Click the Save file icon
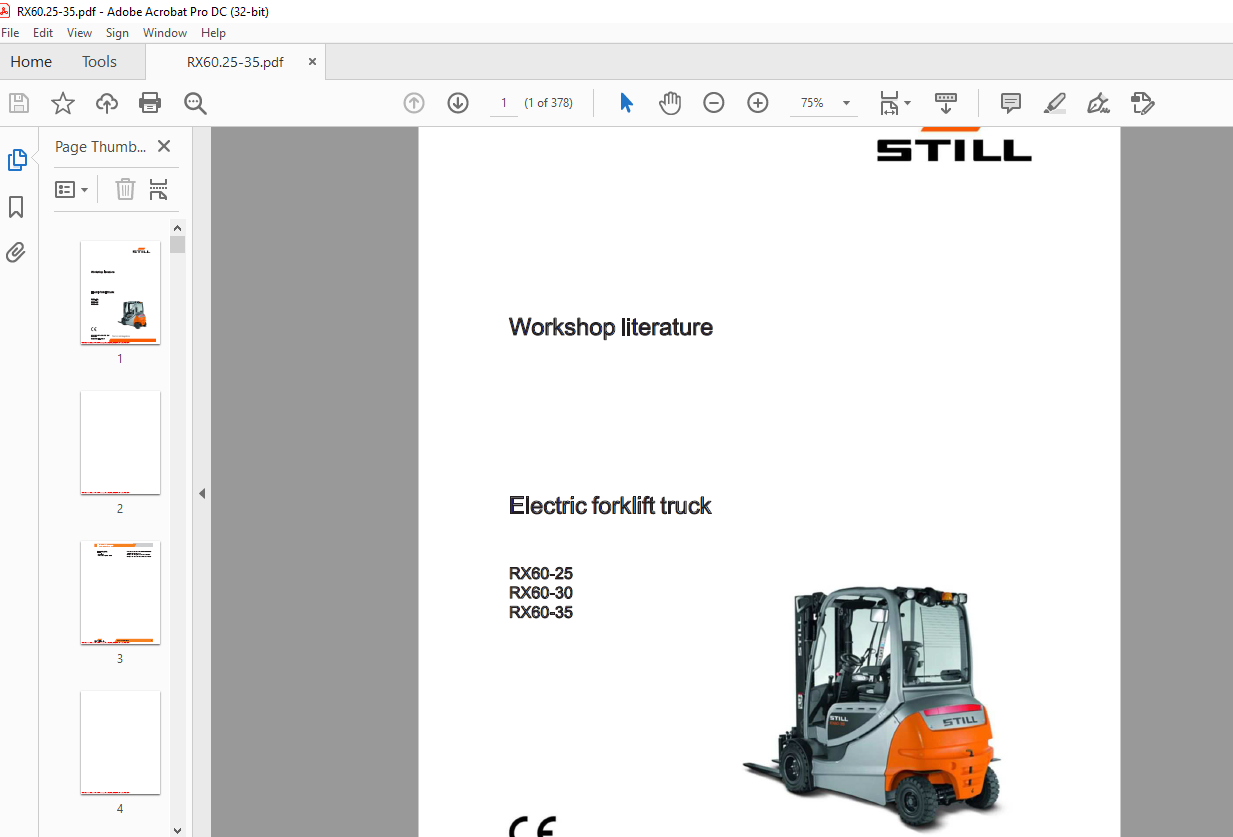The height and width of the screenshot is (837, 1233). tap(19, 103)
